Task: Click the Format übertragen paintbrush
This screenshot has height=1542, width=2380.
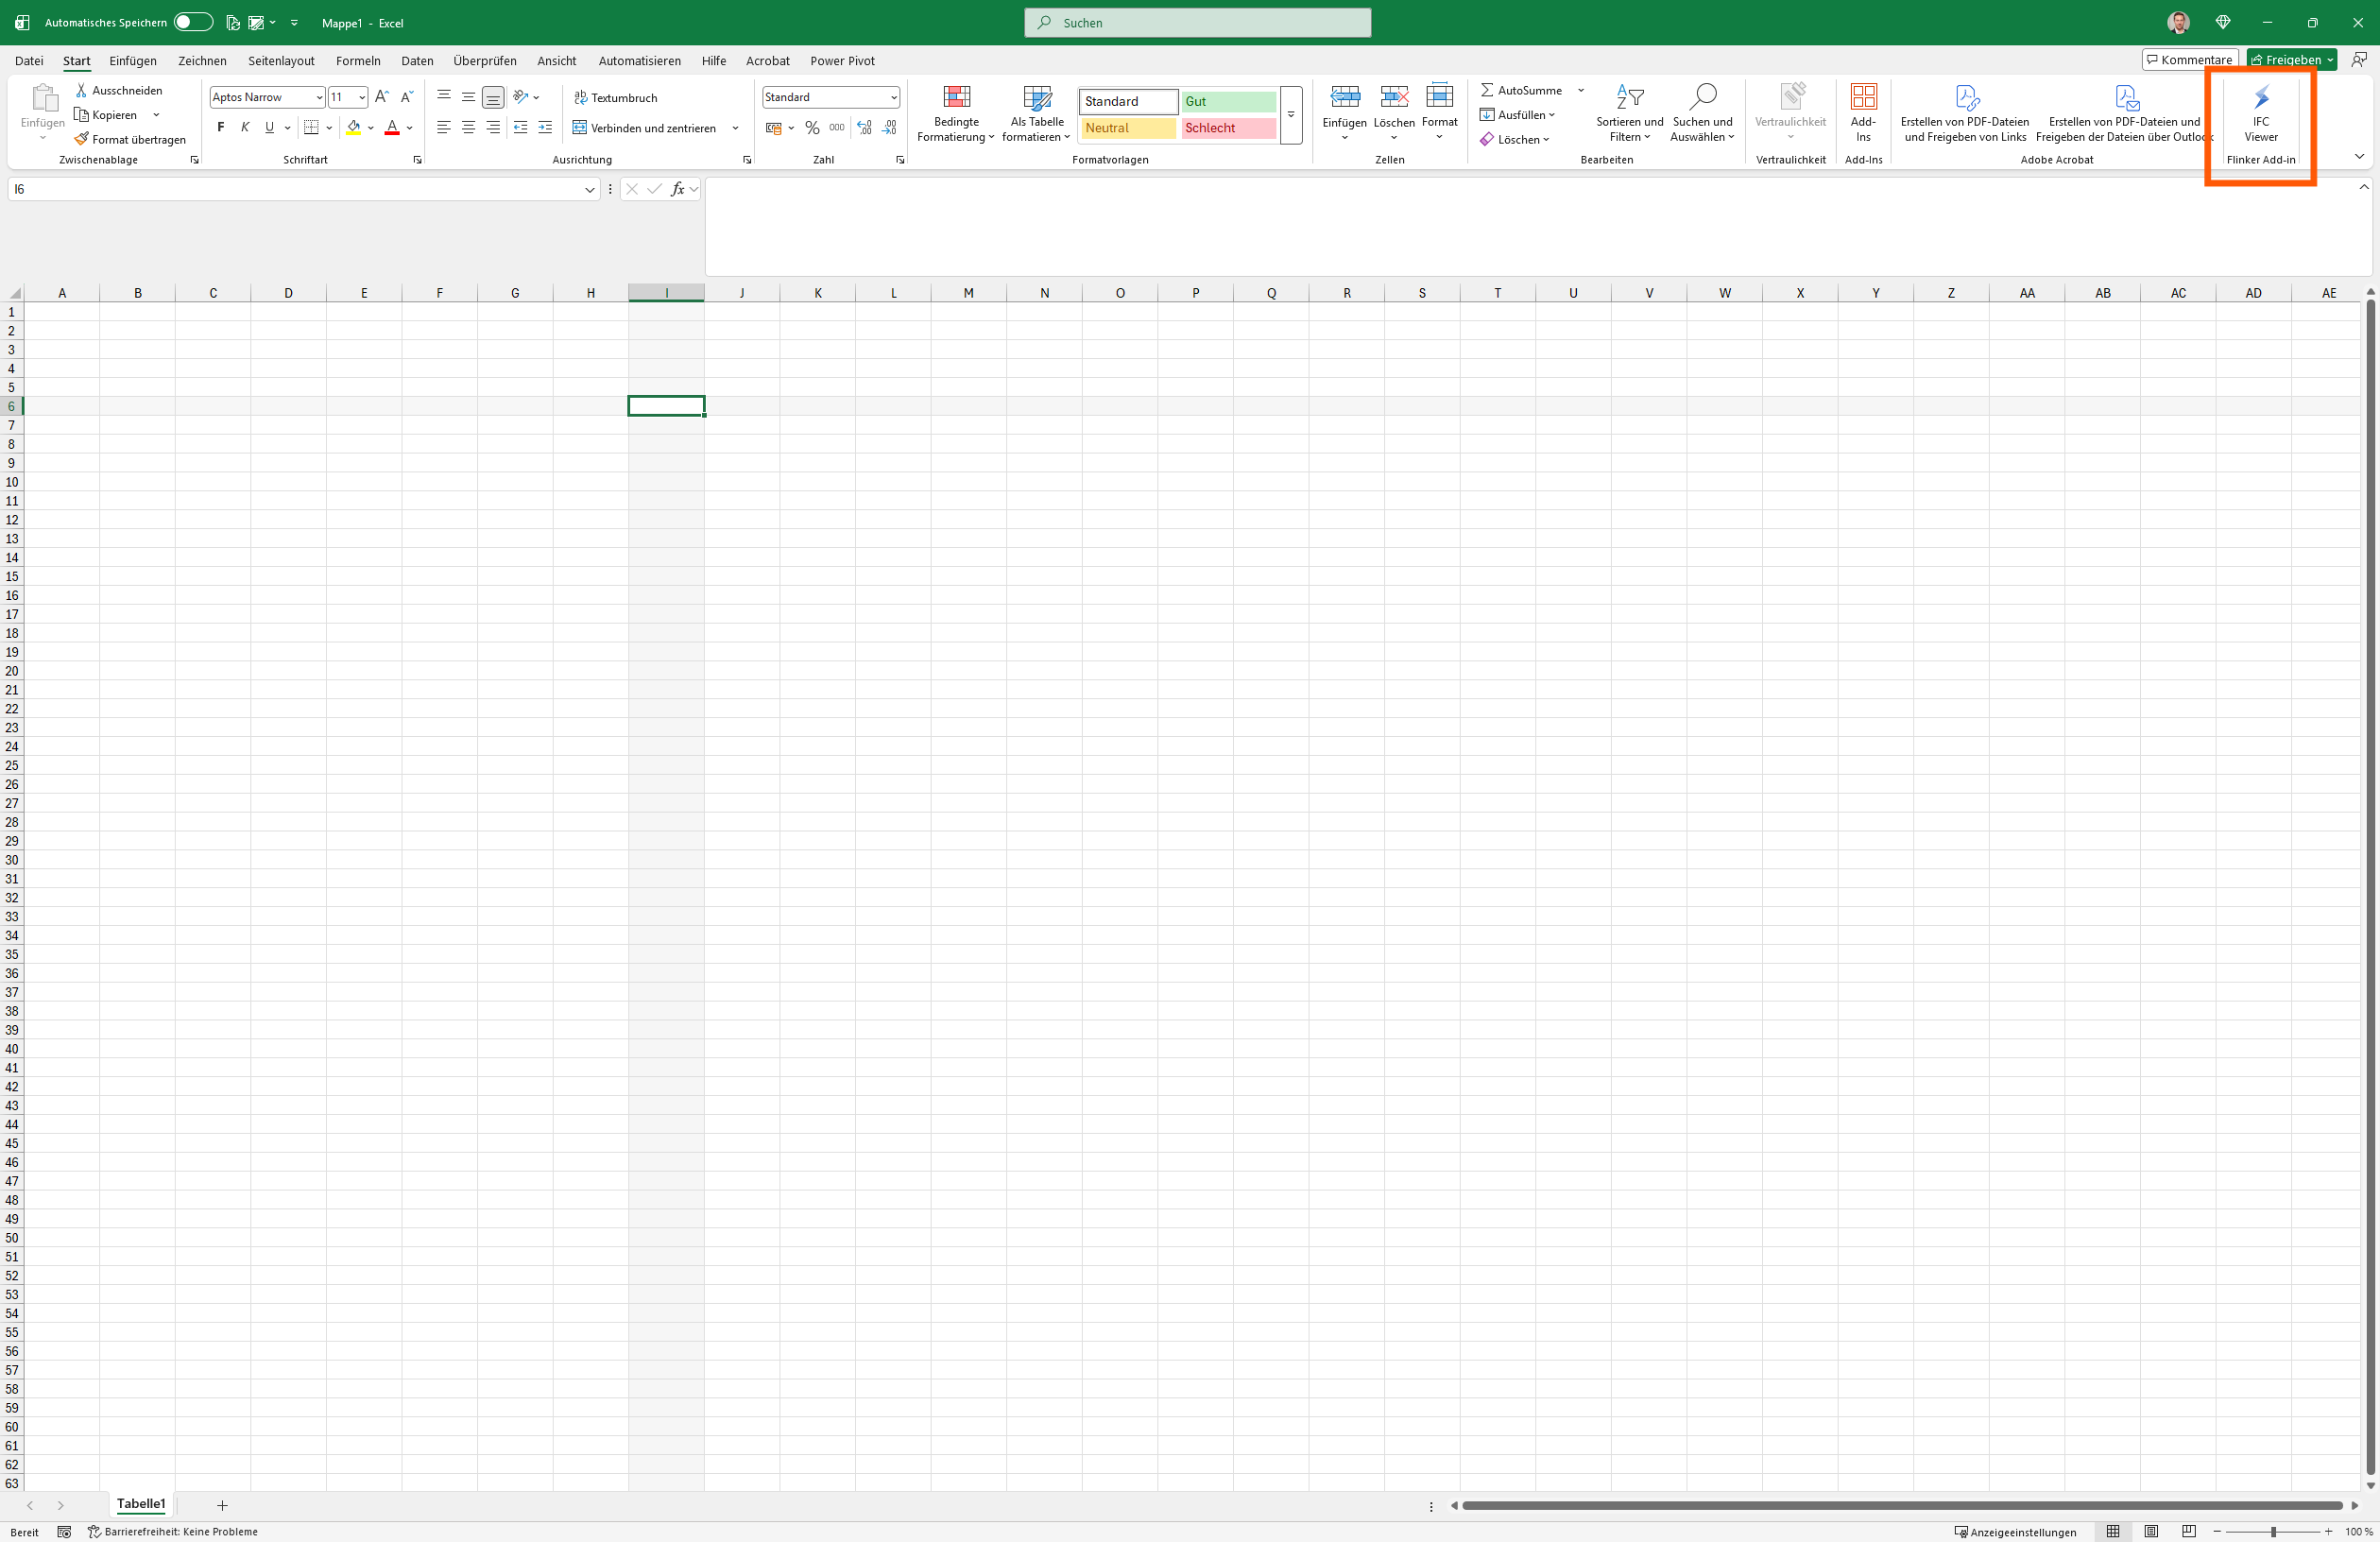Action: tap(82, 139)
